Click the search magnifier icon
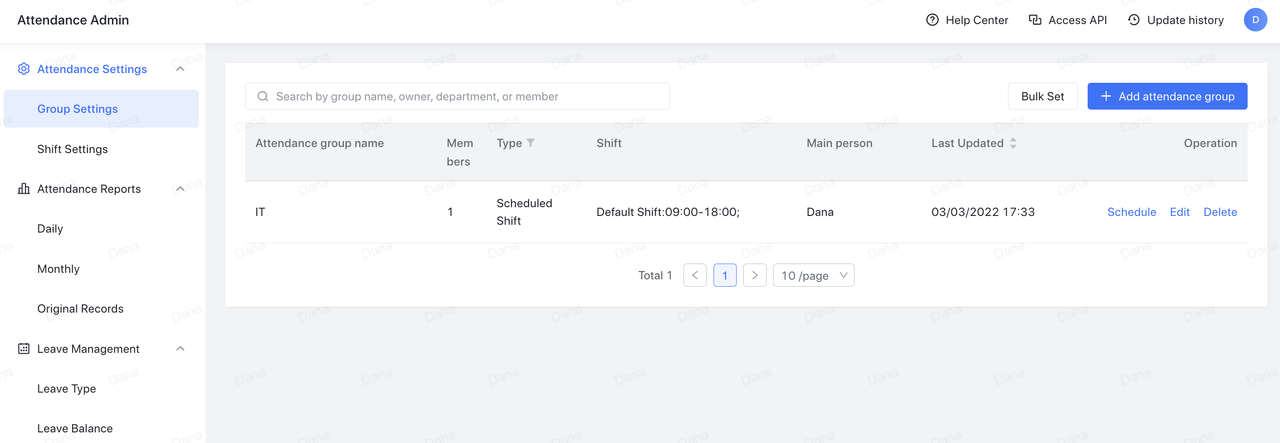 coord(263,97)
